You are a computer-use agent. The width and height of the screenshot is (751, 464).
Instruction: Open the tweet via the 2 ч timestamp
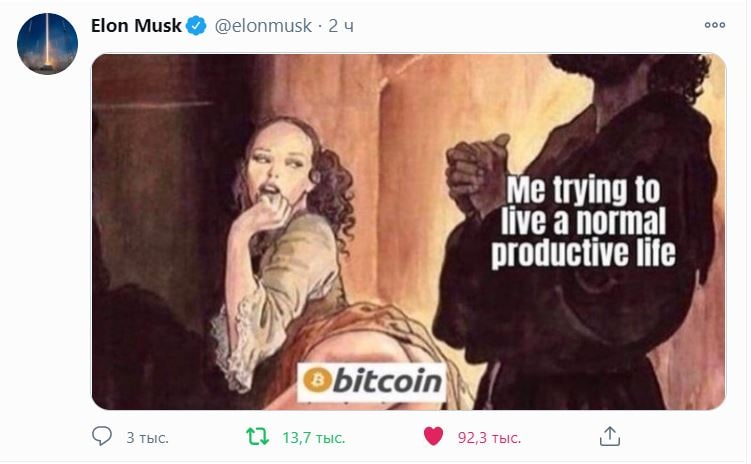(341, 26)
